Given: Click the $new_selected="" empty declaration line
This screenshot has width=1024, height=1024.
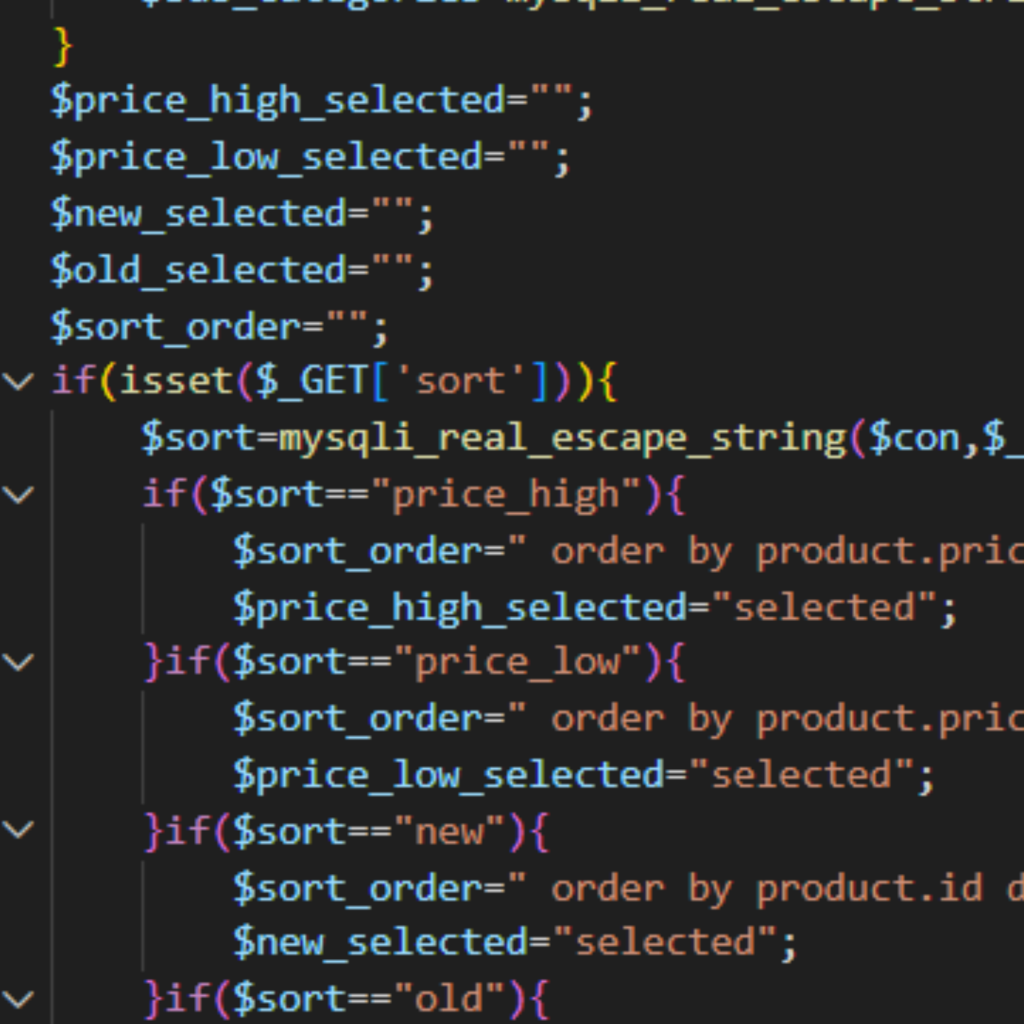Looking at the screenshot, I should (x=242, y=214).
